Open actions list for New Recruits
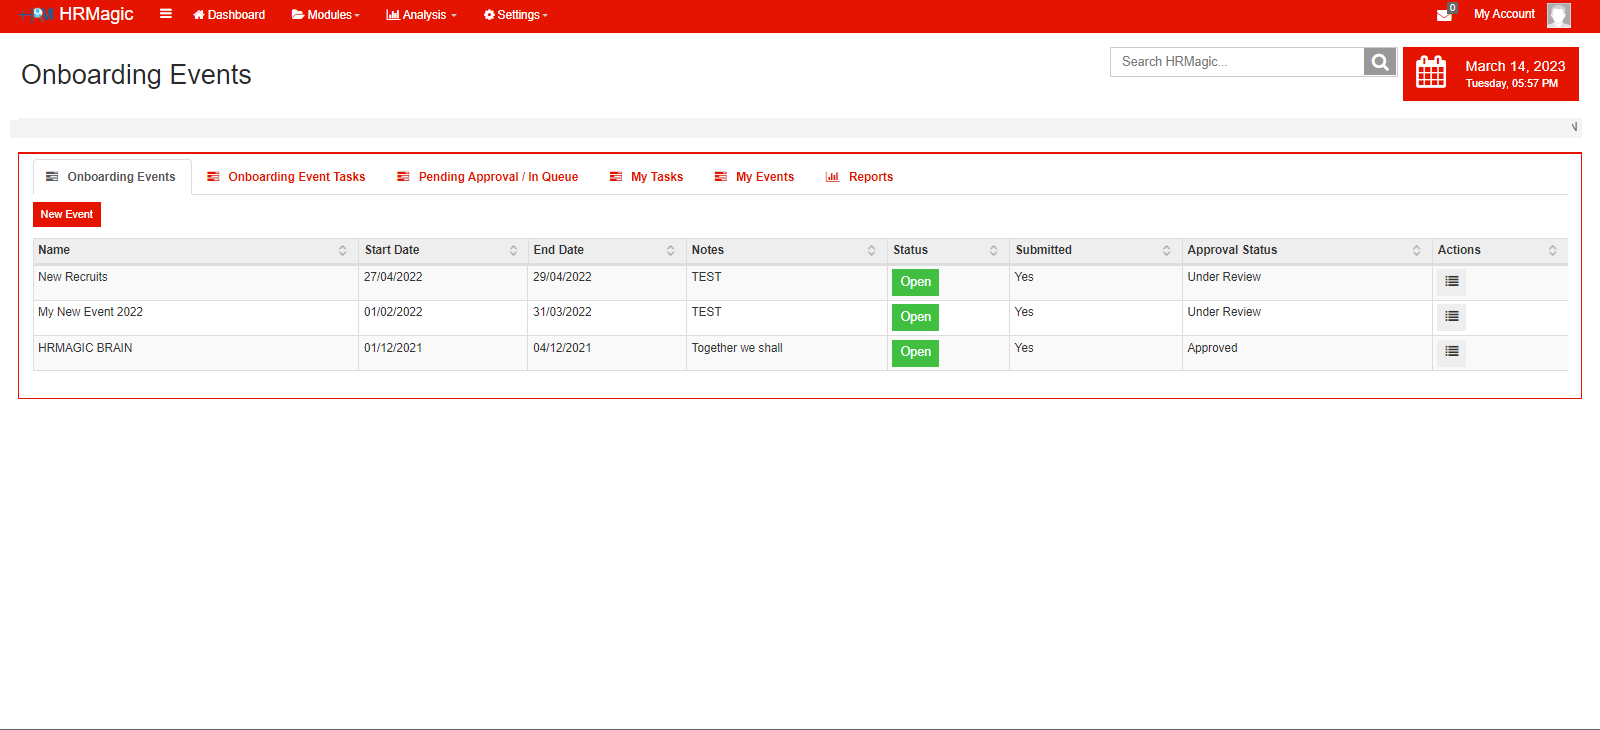1600x730 pixels. point(1451,282)
